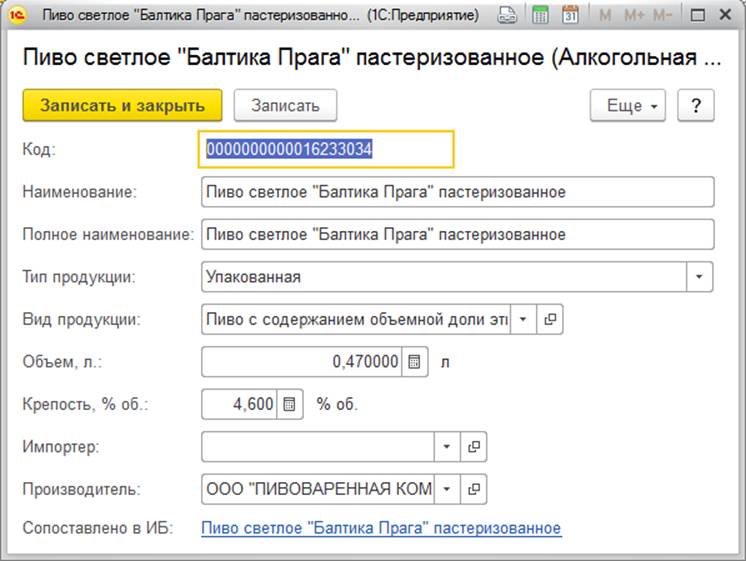The image size is (746, 561).
Task: Click the print icon in title bar
Action: (509, 16)
